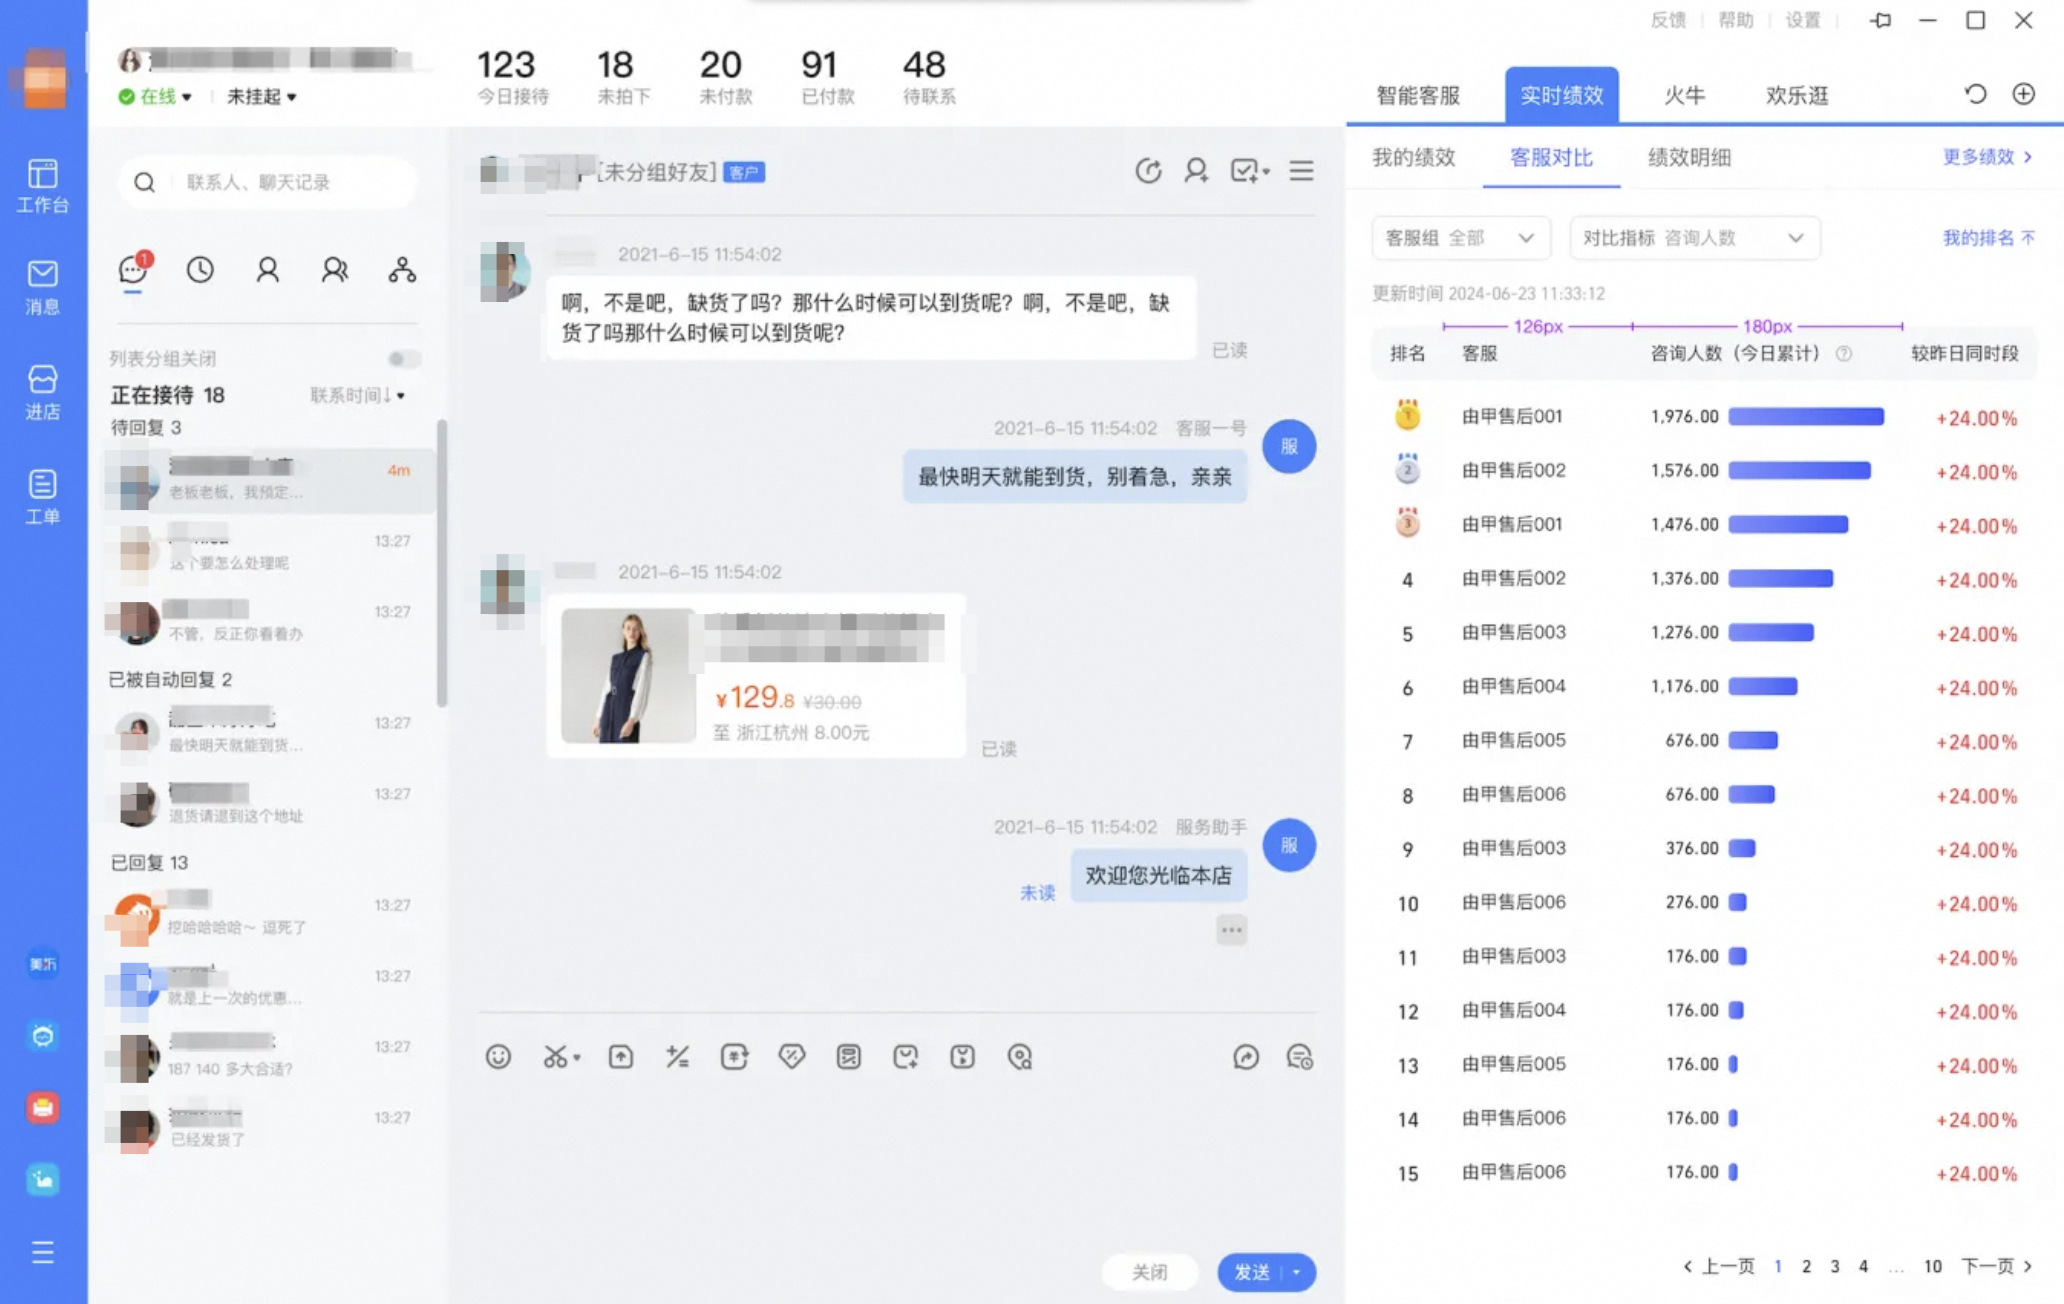Open the send button arrow options

(x=1297, y=1272)
